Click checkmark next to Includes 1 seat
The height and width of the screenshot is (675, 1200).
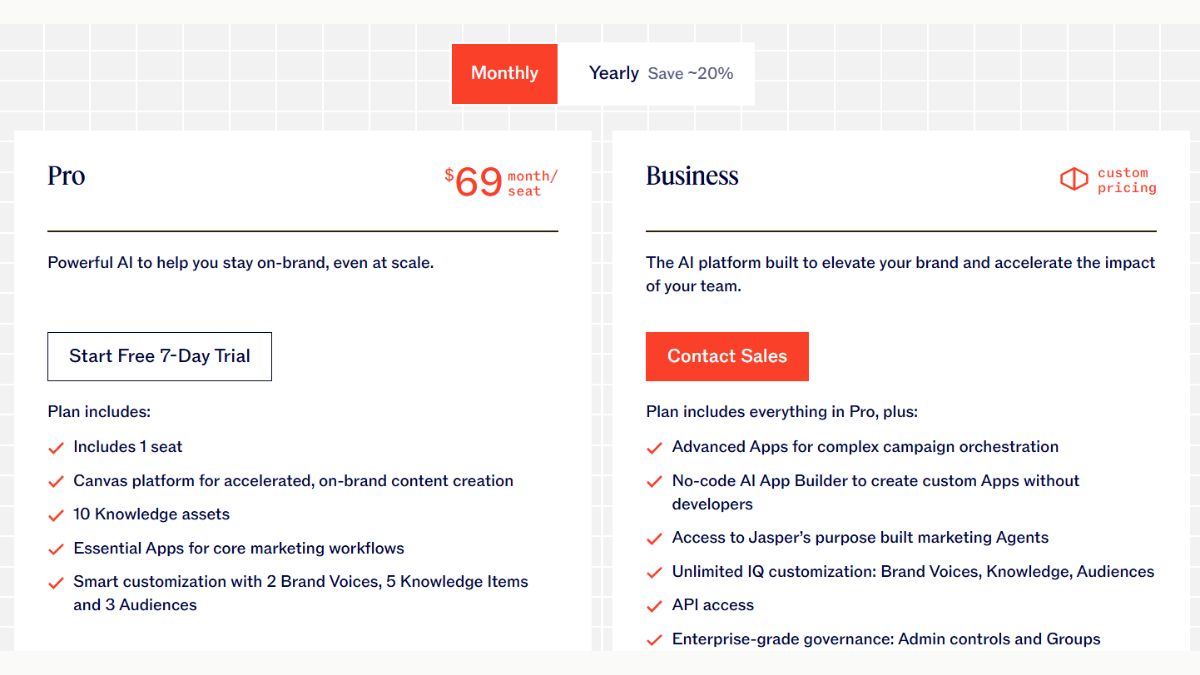coord(56,448)
